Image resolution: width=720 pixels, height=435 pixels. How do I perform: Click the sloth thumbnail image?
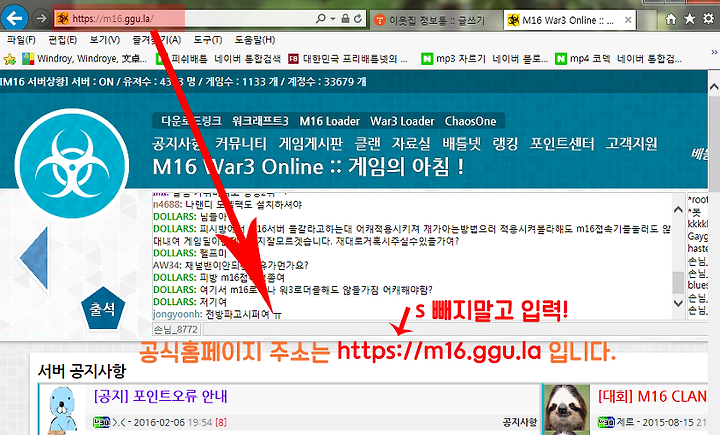[567, 409]
